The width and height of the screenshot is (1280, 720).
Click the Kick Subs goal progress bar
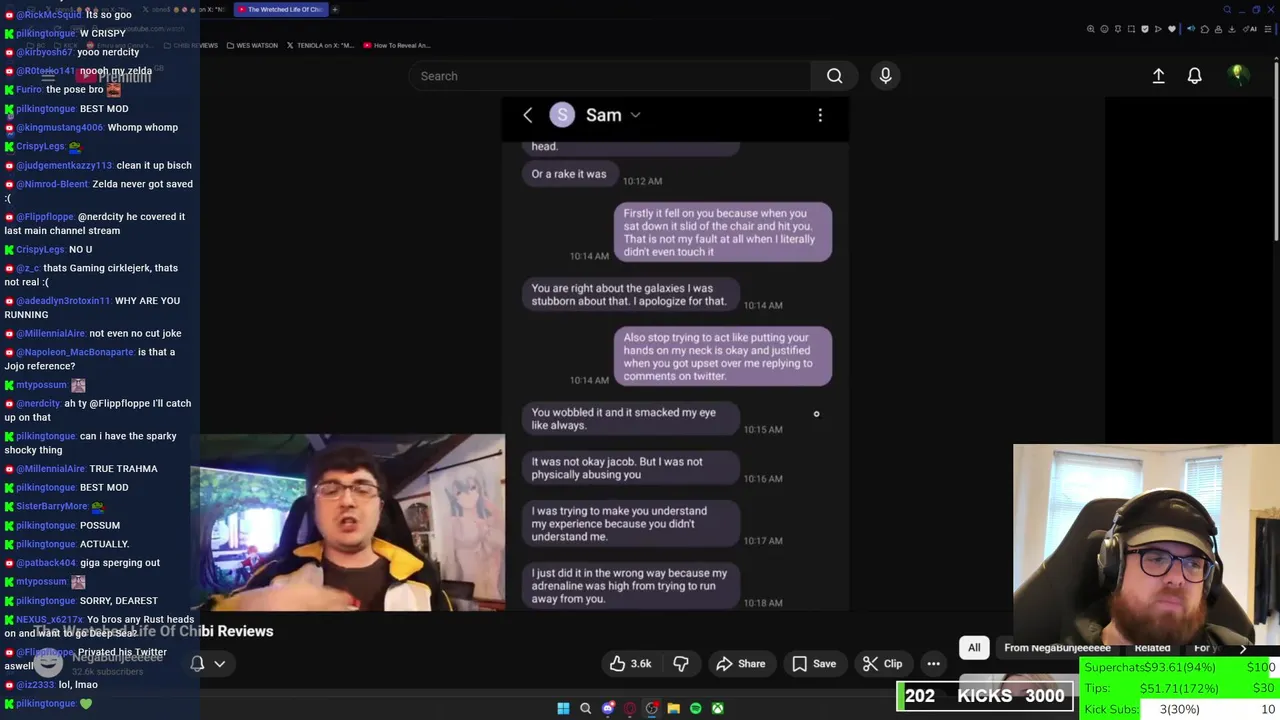point(1180,709)
